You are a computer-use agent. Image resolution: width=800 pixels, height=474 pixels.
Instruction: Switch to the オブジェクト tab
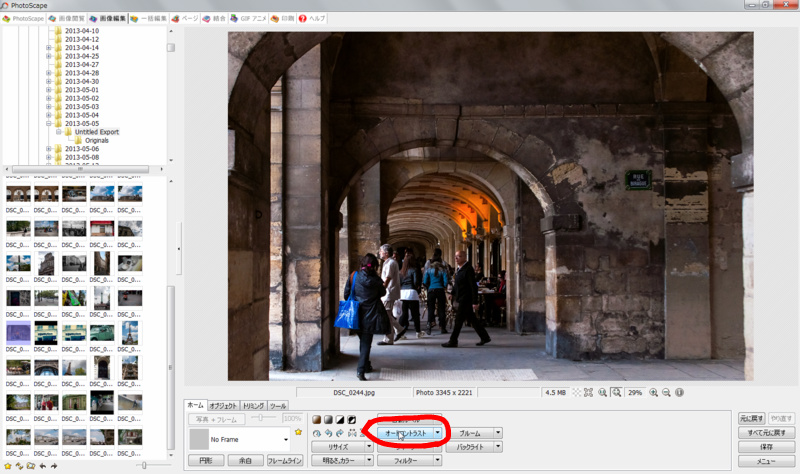coord(223,406)
